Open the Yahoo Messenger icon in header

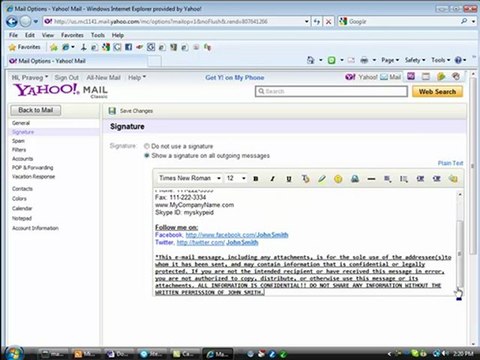point(411,77)
